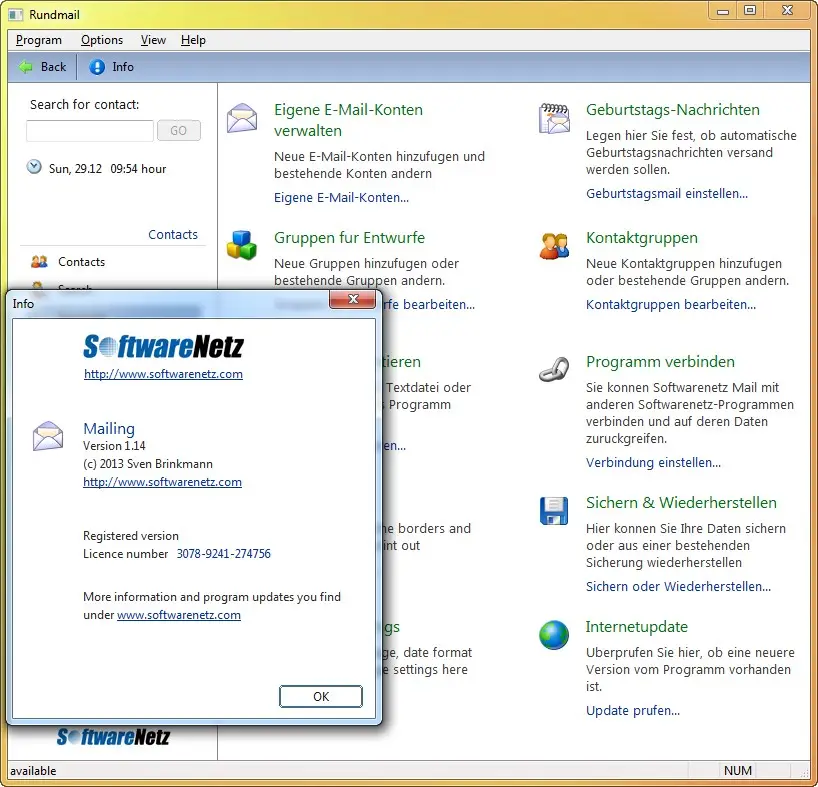818x787 pixels.
Task: Open the View menu
Action: click(153, 40)
